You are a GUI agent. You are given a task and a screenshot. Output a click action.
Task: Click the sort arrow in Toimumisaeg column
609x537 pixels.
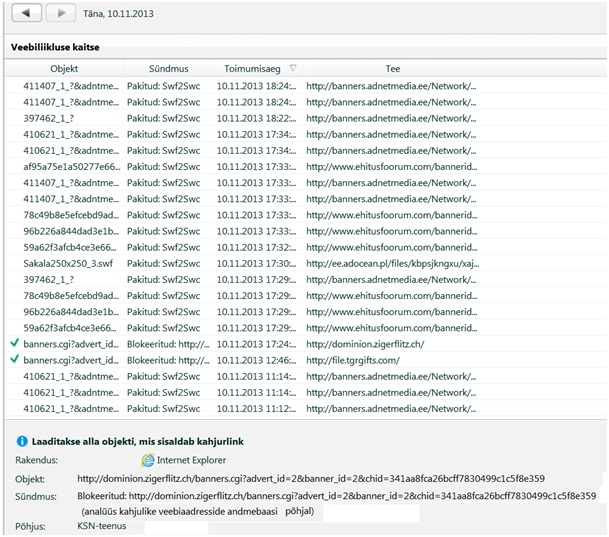coord(292,68)
